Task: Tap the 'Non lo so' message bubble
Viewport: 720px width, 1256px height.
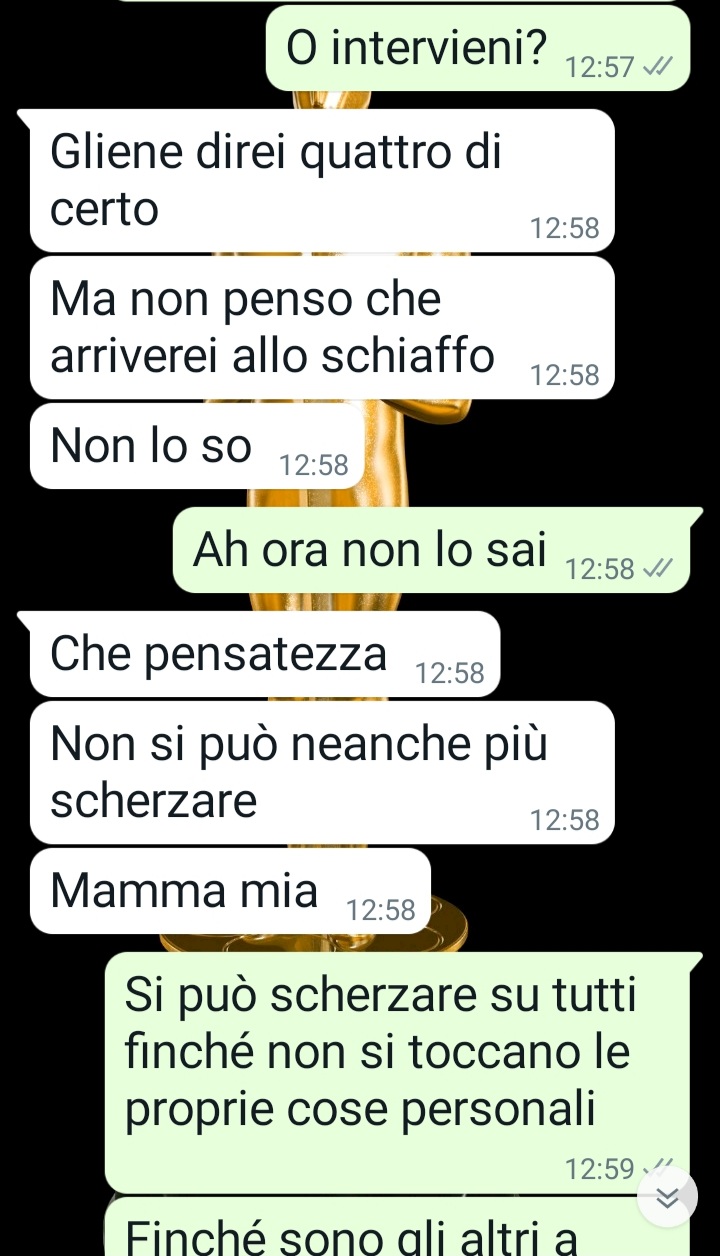Action: tap(197, 446)
